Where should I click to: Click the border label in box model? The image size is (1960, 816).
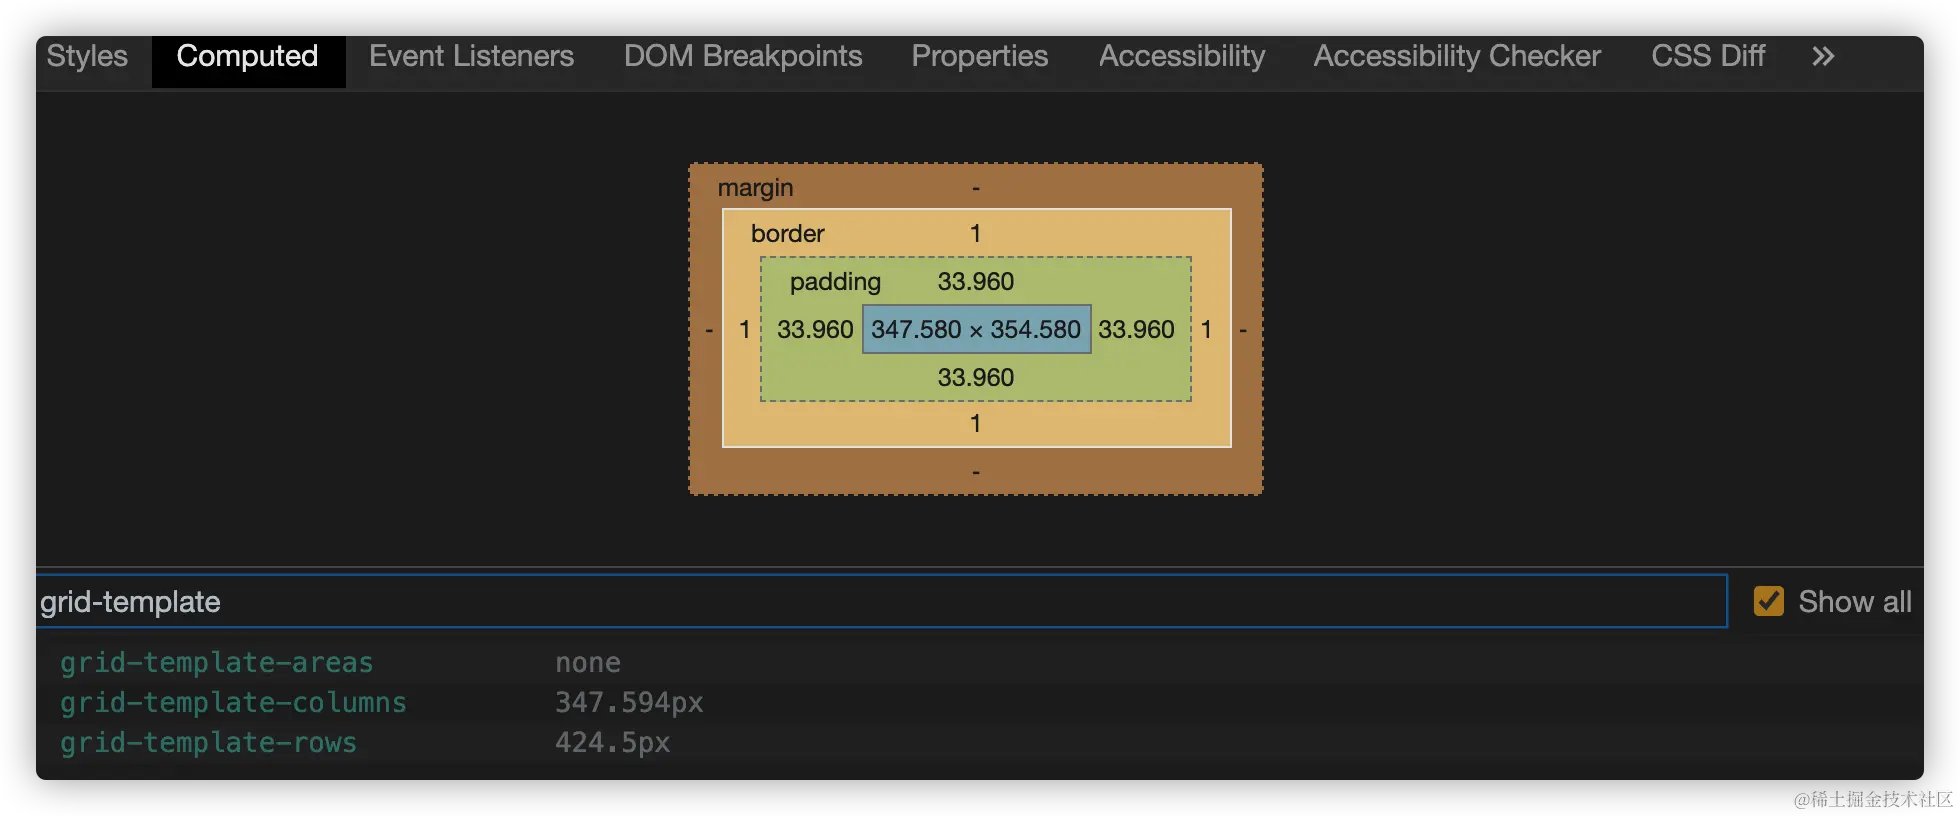788,234
